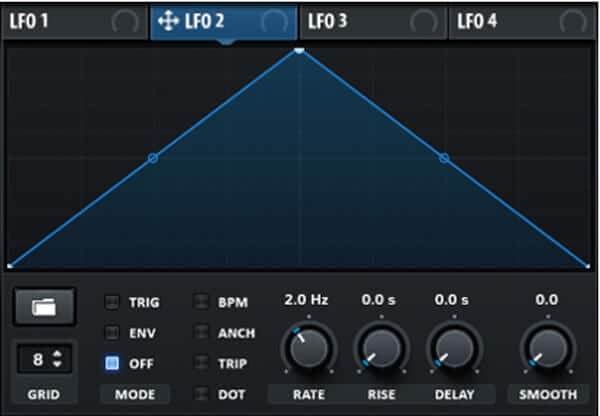Toggle ANCH checkbox

coord(201,333)
